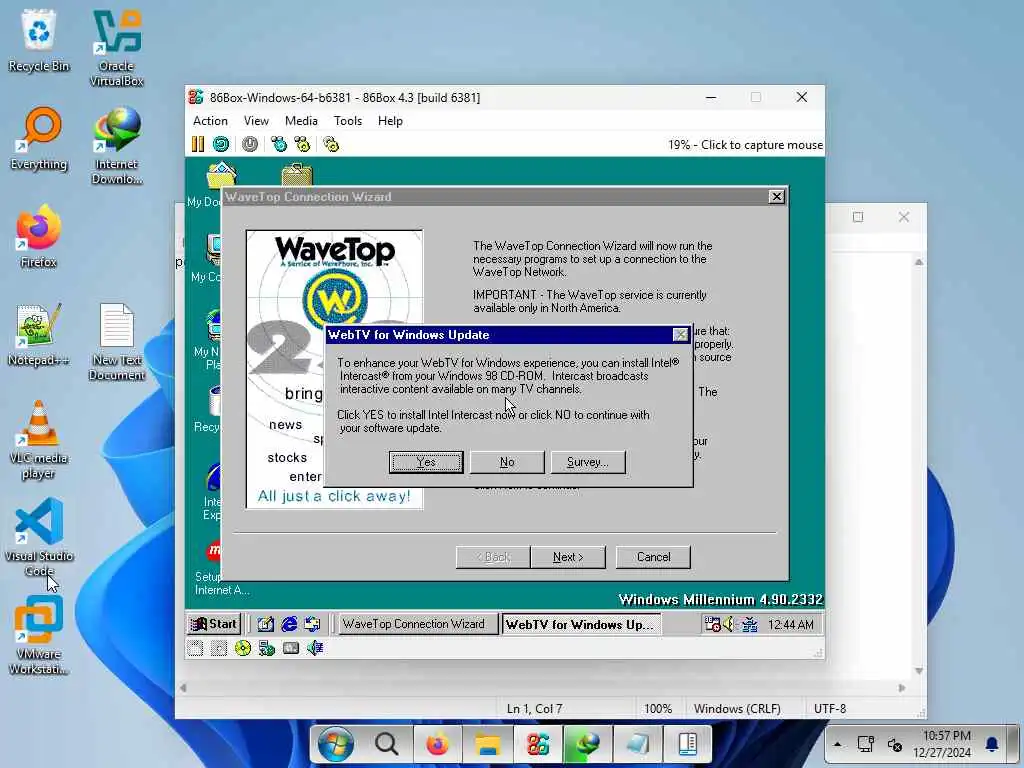Viewport: 1024px width, 768px height.
Task: Select the Internet Download Manager desktop icon
Action: pyautogui.click(x=116, y=146)
